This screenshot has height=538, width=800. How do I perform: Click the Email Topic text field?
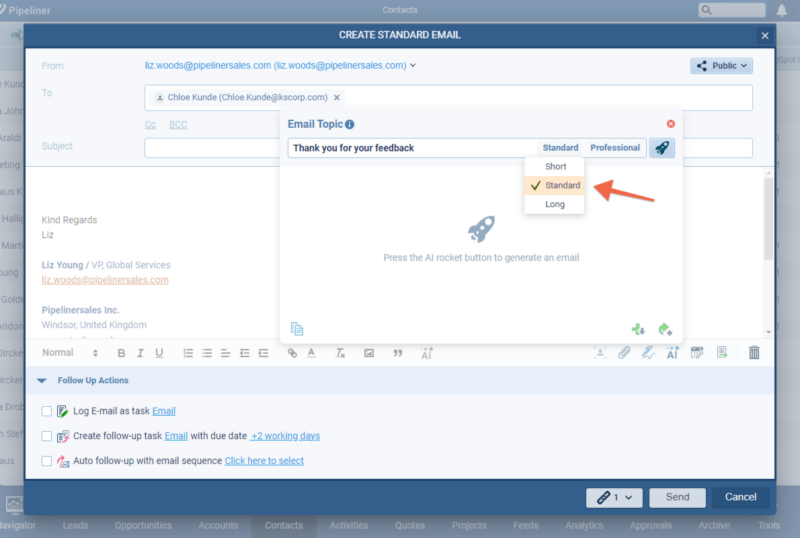tap(410, 148)
